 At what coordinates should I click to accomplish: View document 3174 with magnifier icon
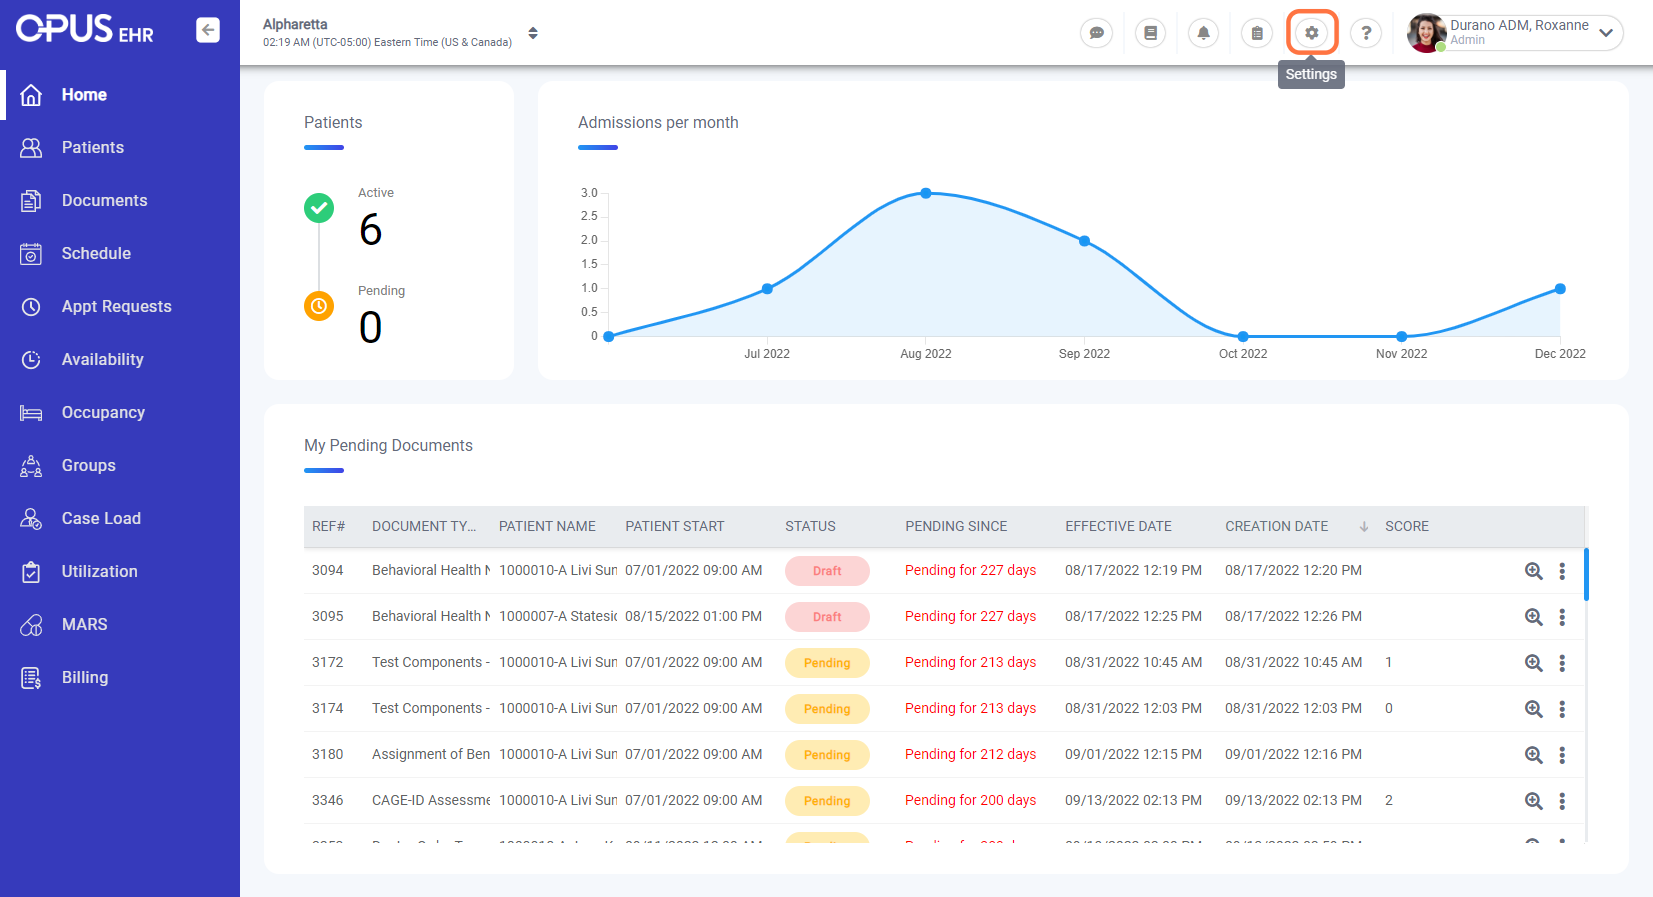click(x=1533, y=709)
